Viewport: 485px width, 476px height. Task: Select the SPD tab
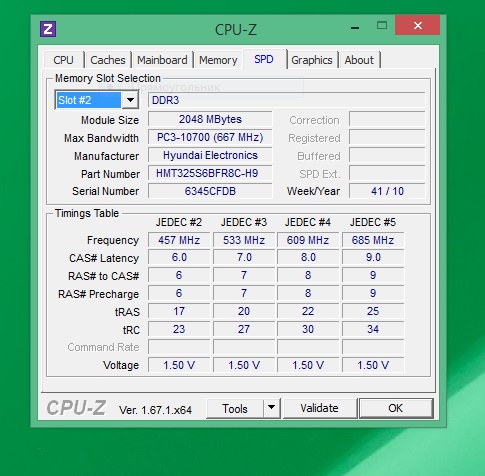(264, 59)
